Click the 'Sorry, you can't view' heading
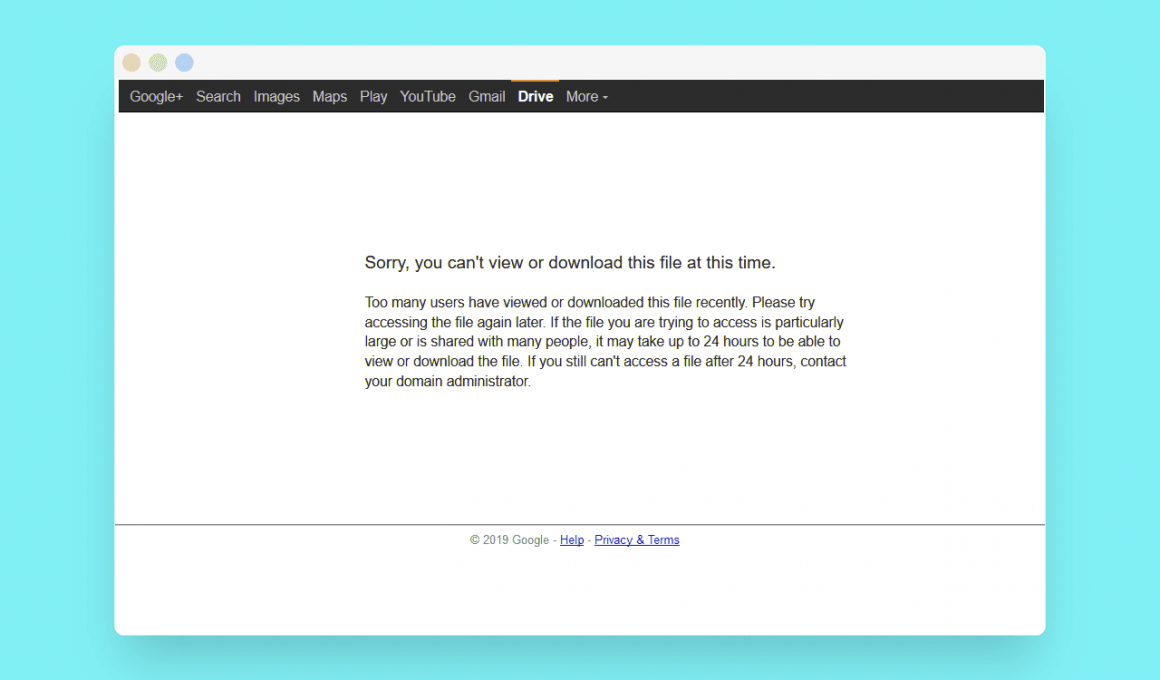Viewport: 1160px width, 680px height. [x=570, y=263]
